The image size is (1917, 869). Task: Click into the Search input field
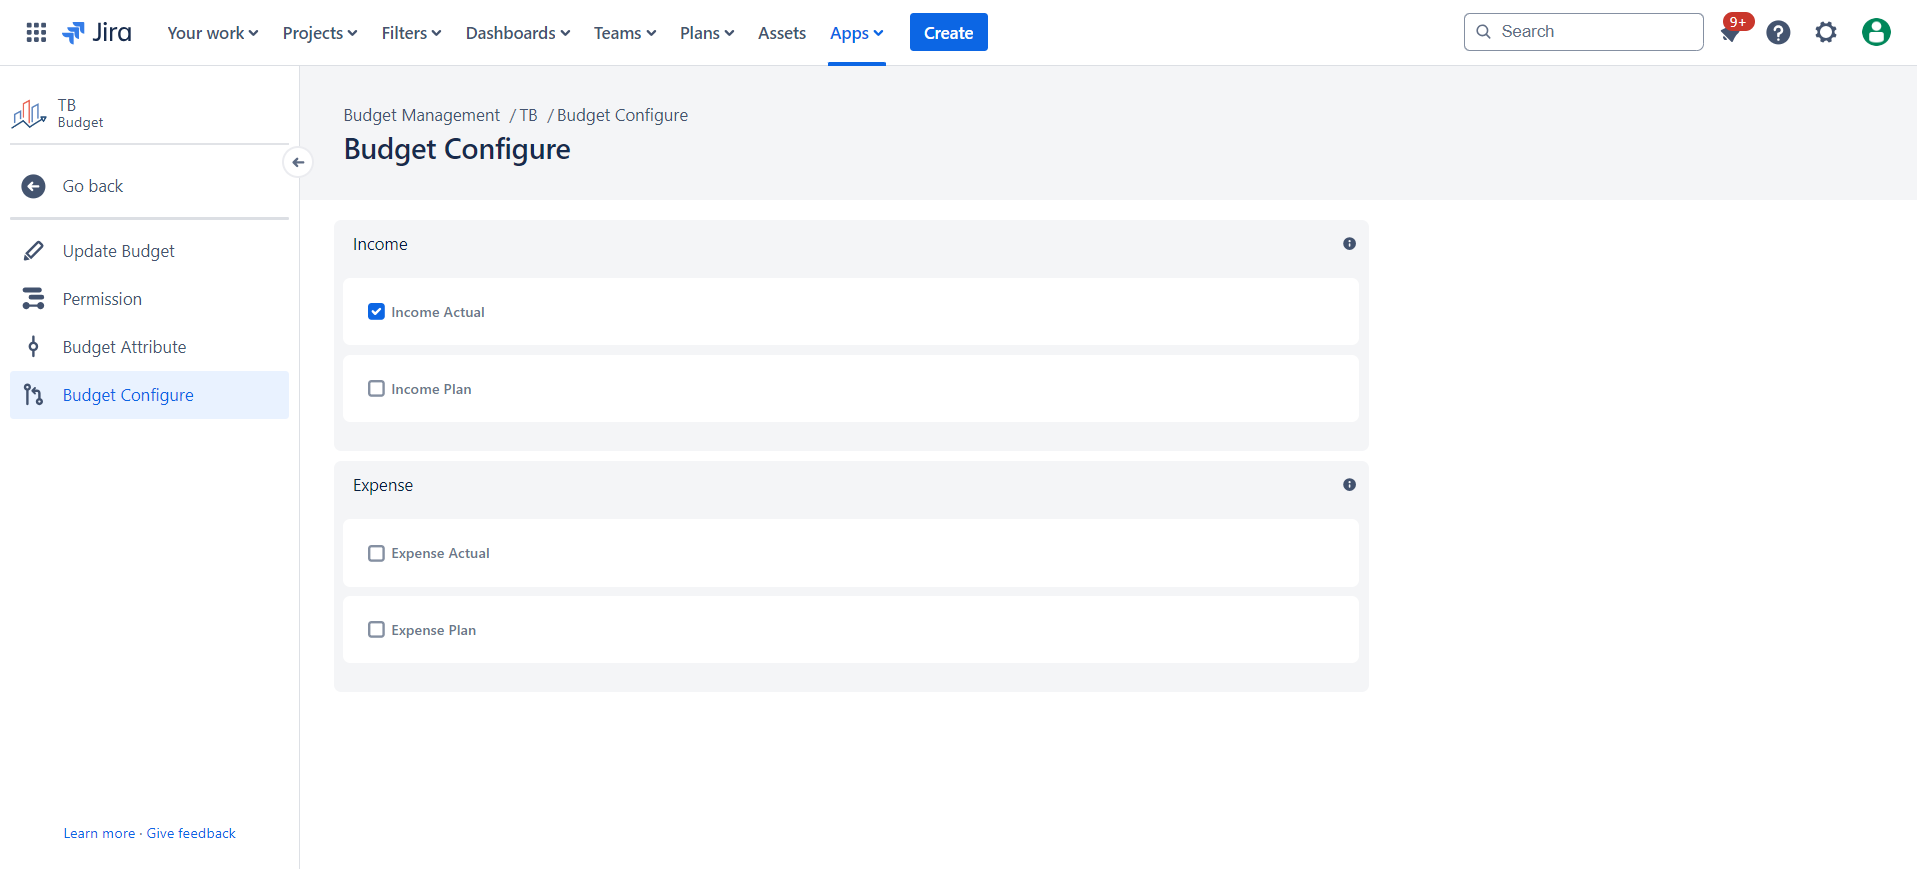coord(1583,32)
